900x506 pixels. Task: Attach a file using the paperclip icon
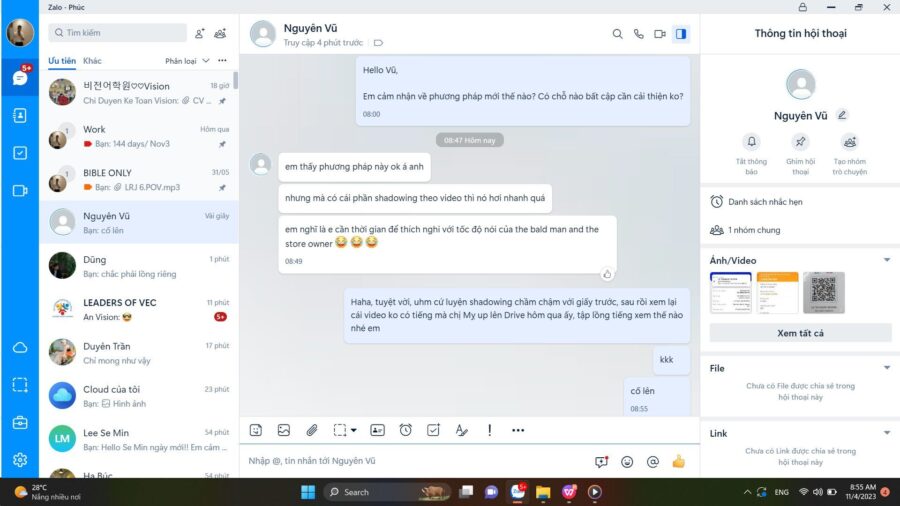tap(312, 430)
